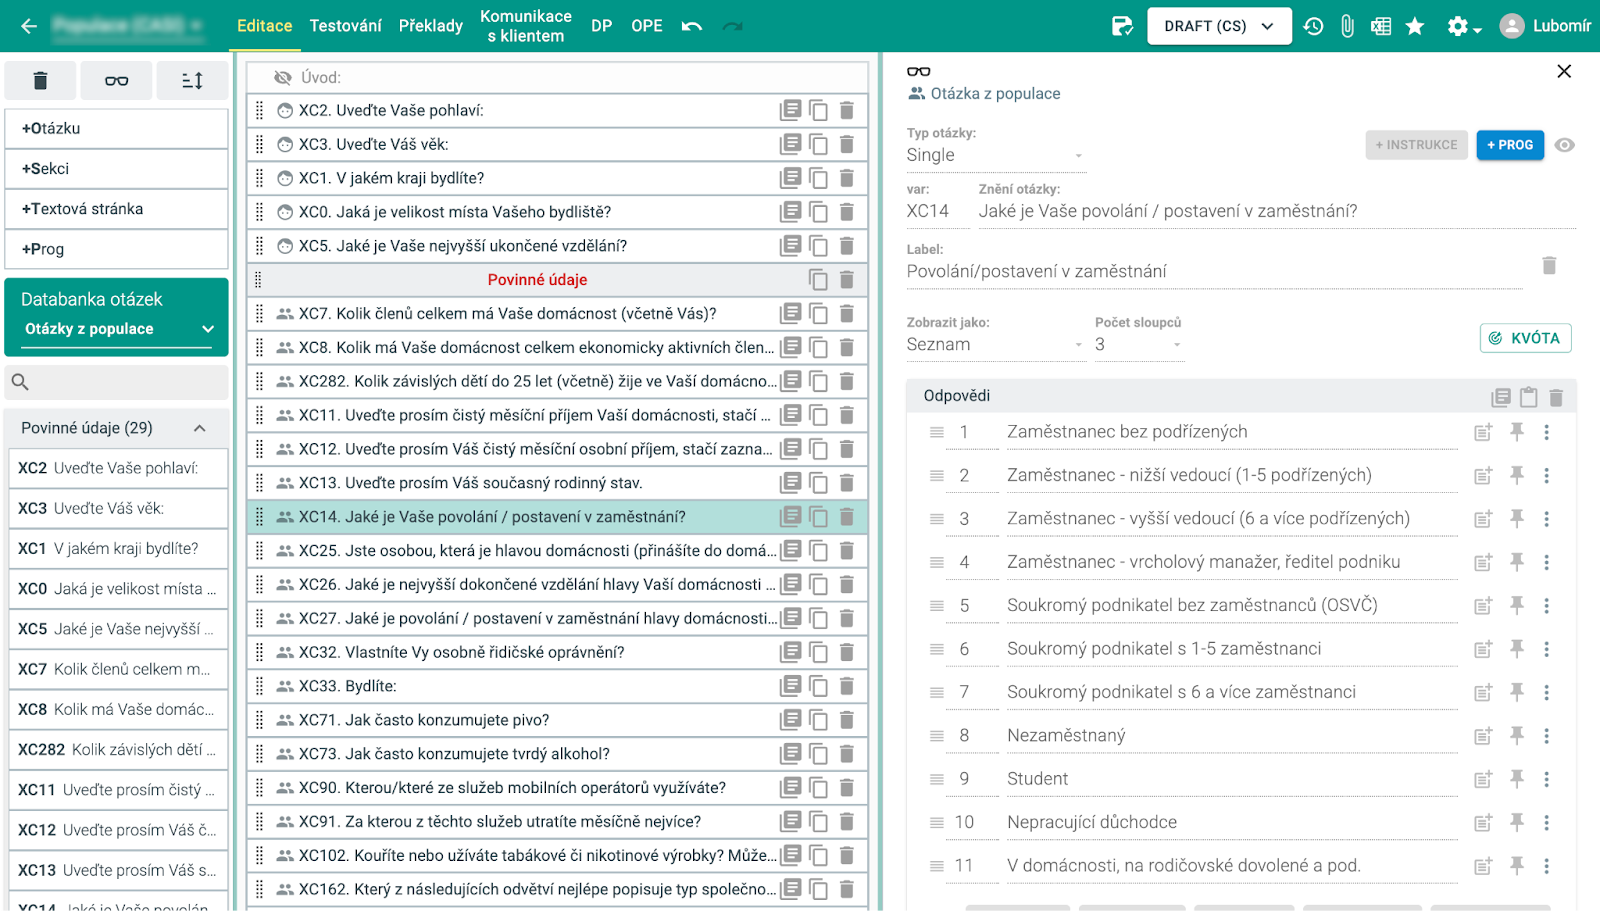Screen dimensions: 1600x911
Task: Toggle question visibility eye next to PROG
Action: pos(1565,145)
